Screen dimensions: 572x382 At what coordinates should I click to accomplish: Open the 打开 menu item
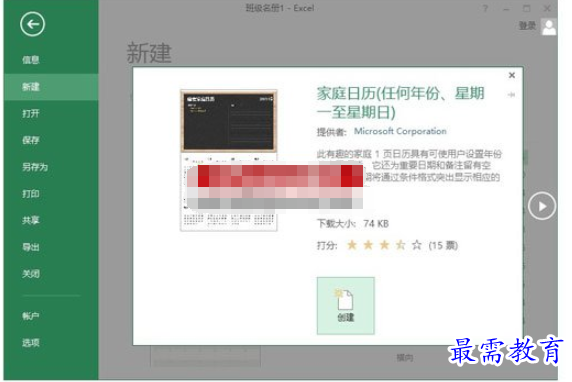click(31, 113)
